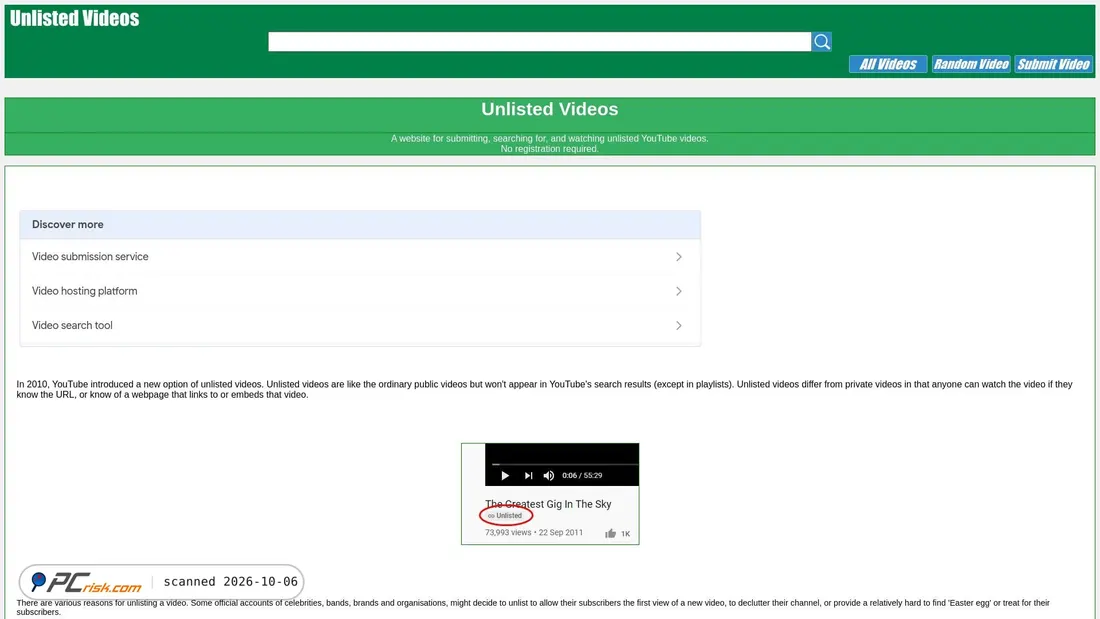
Task: Click the play icon in the video image
Action: [505, 475]
